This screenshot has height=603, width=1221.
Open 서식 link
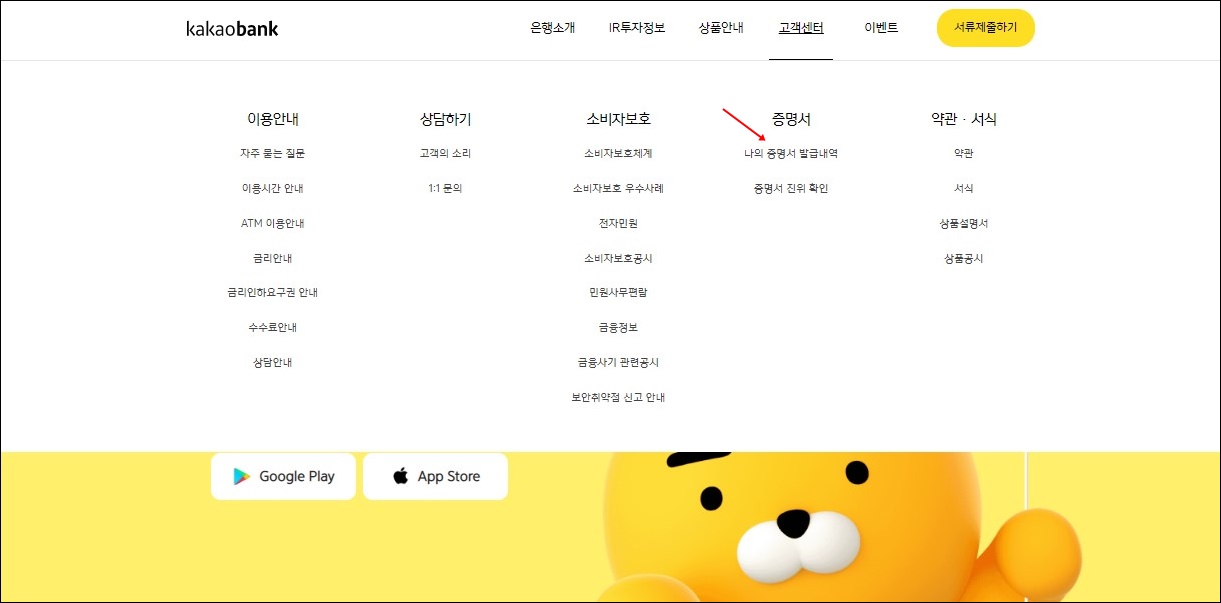[x=964, y=189]
